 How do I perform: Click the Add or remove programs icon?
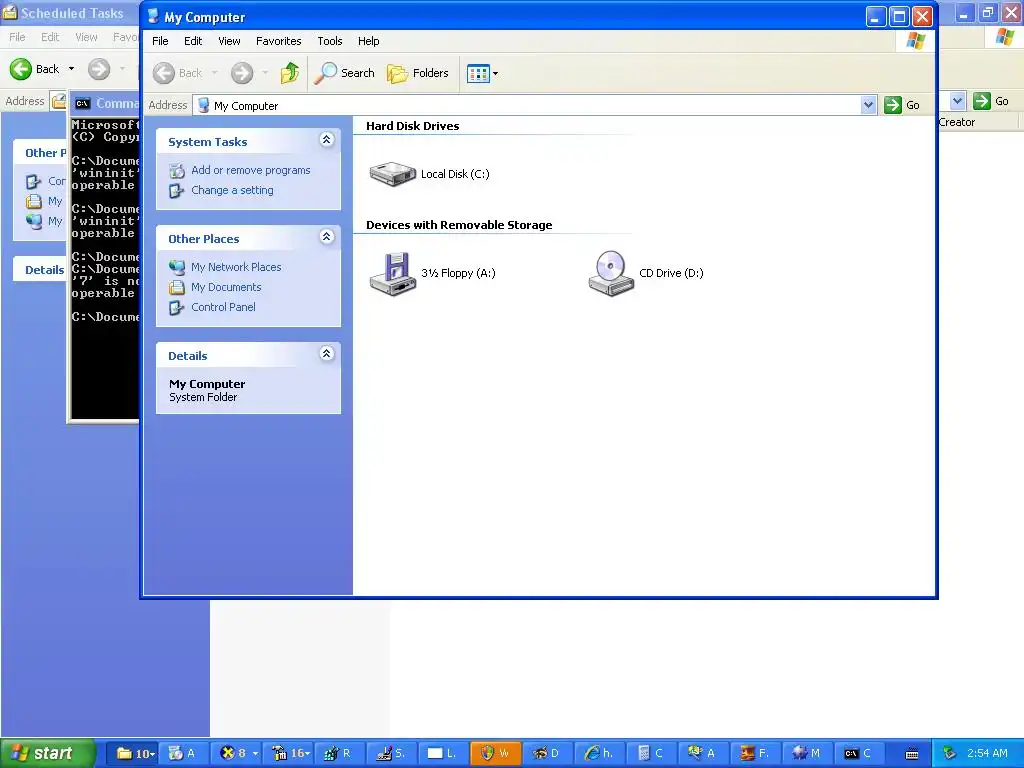(177, 170)
